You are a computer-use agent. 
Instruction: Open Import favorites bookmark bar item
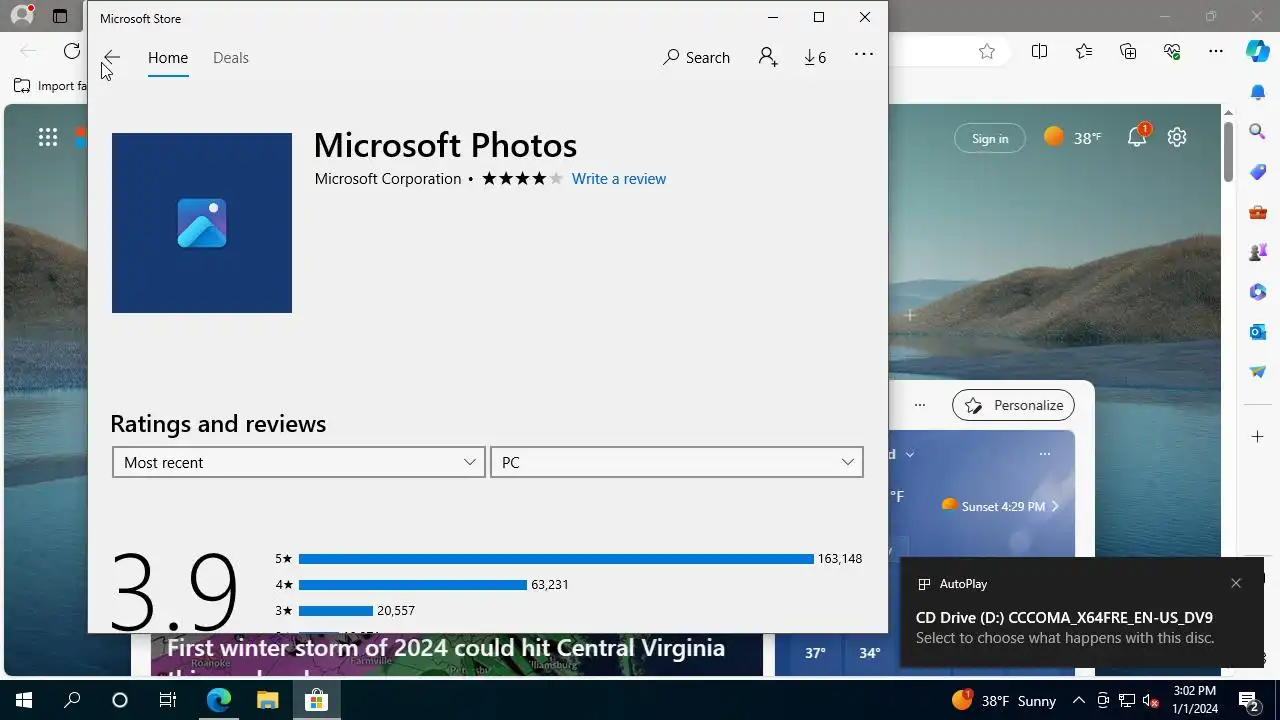[x=50, y=86]
